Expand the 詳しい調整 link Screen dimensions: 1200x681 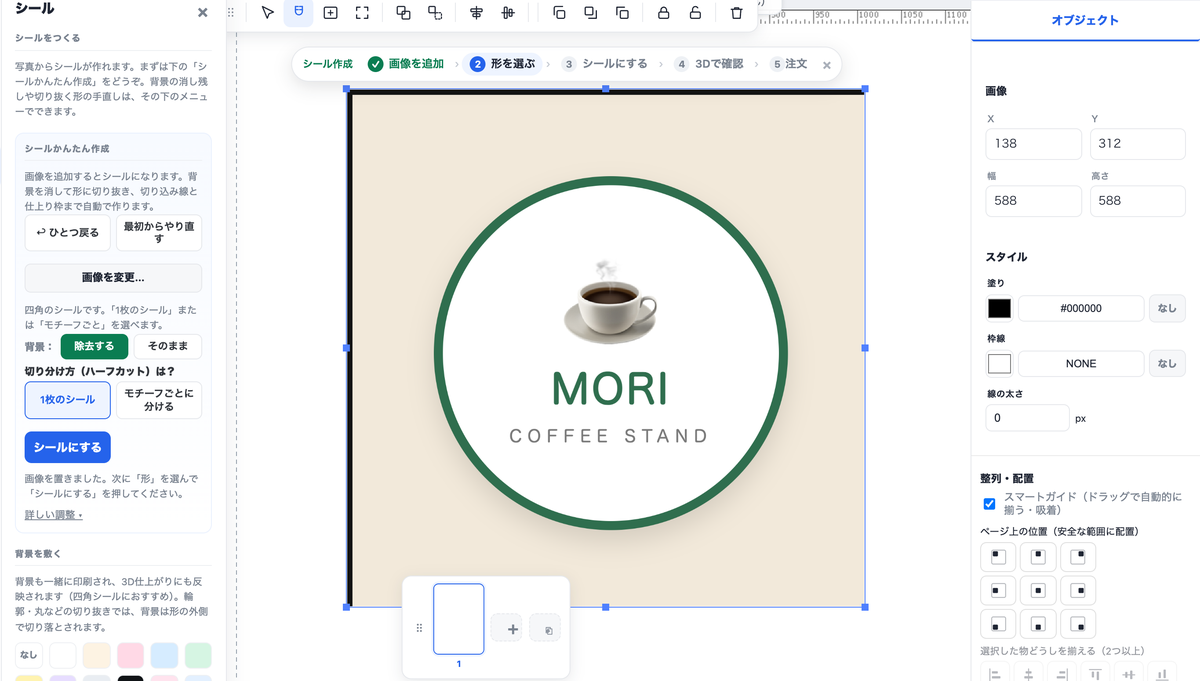54,515
